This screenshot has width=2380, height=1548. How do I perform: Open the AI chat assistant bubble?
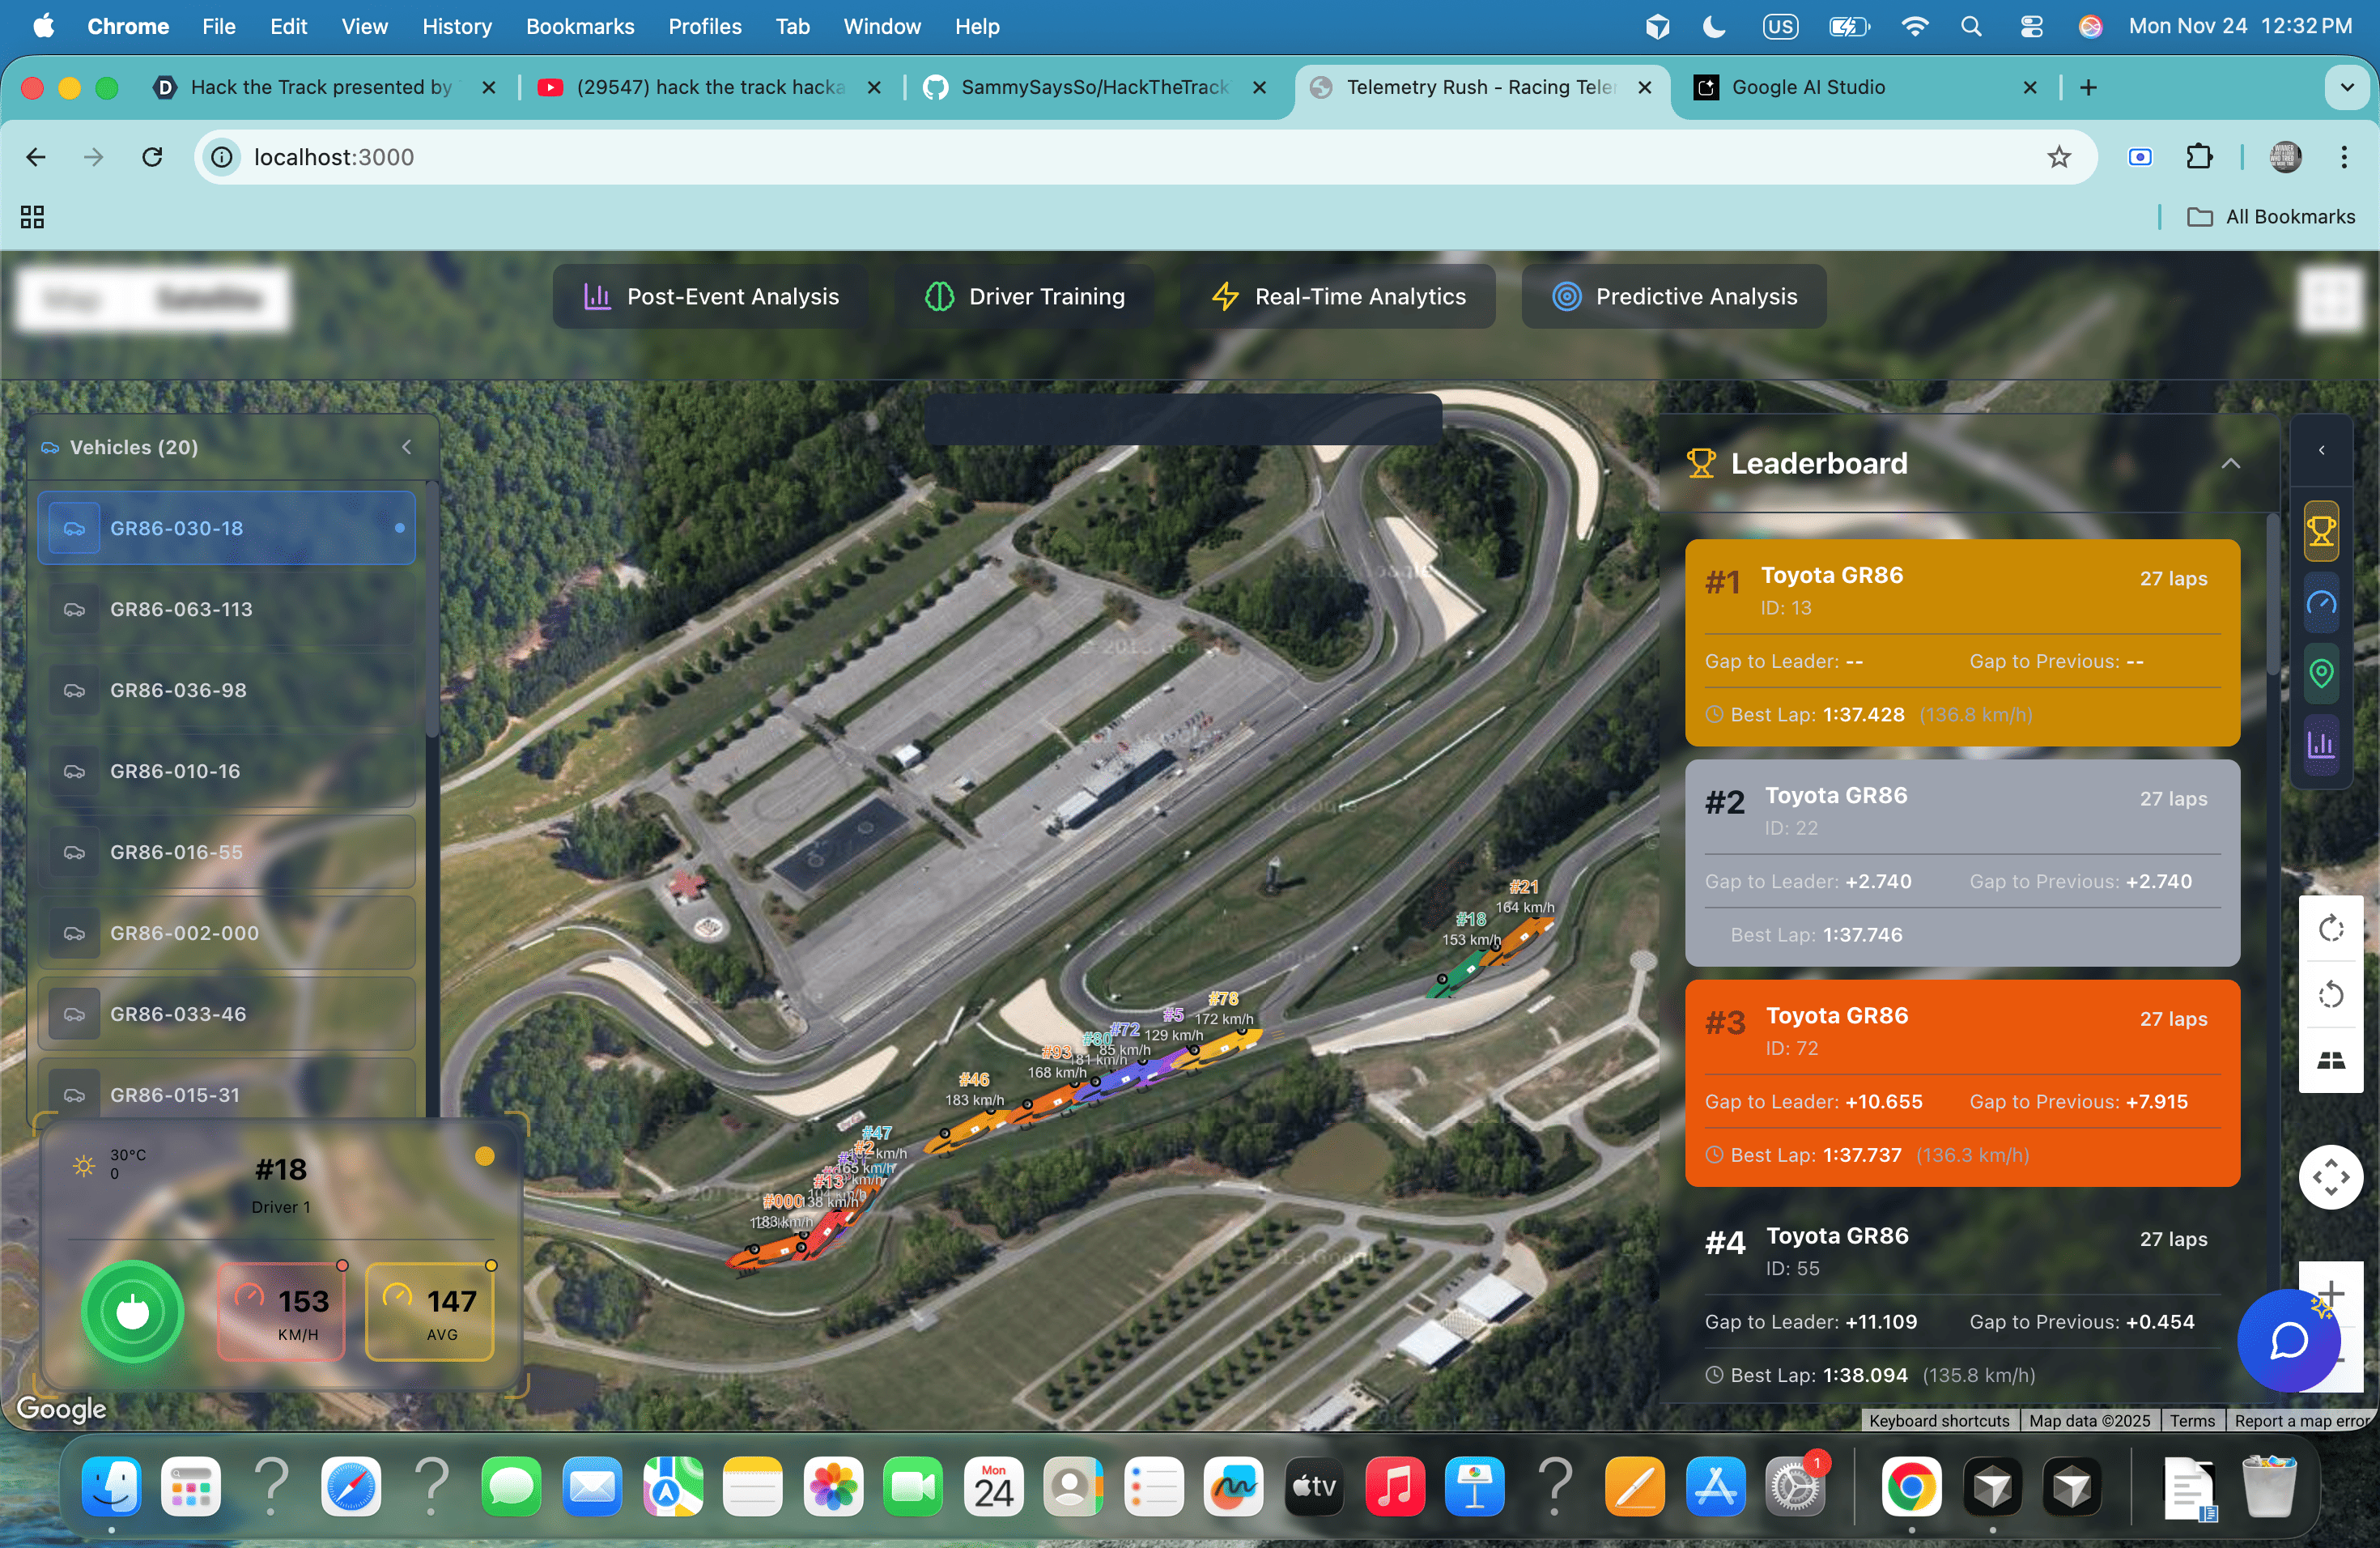(2288, 1341)
